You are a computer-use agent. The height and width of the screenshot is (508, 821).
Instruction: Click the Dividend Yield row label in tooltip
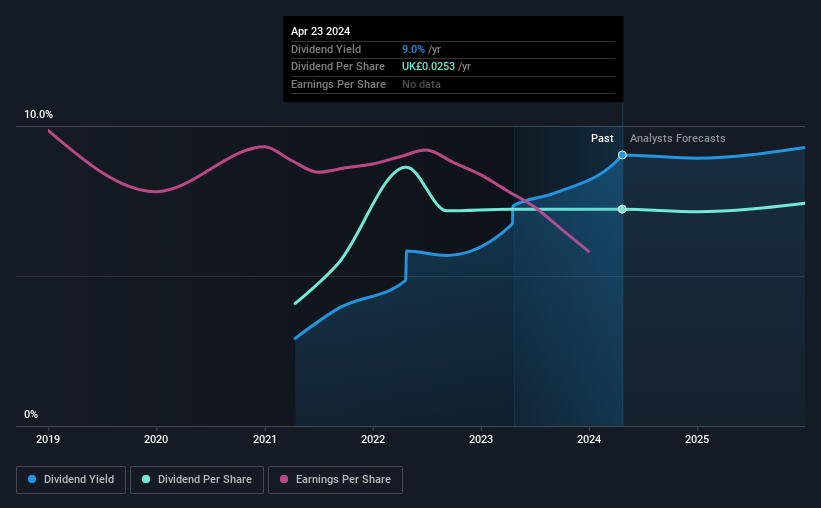(326, 49)
